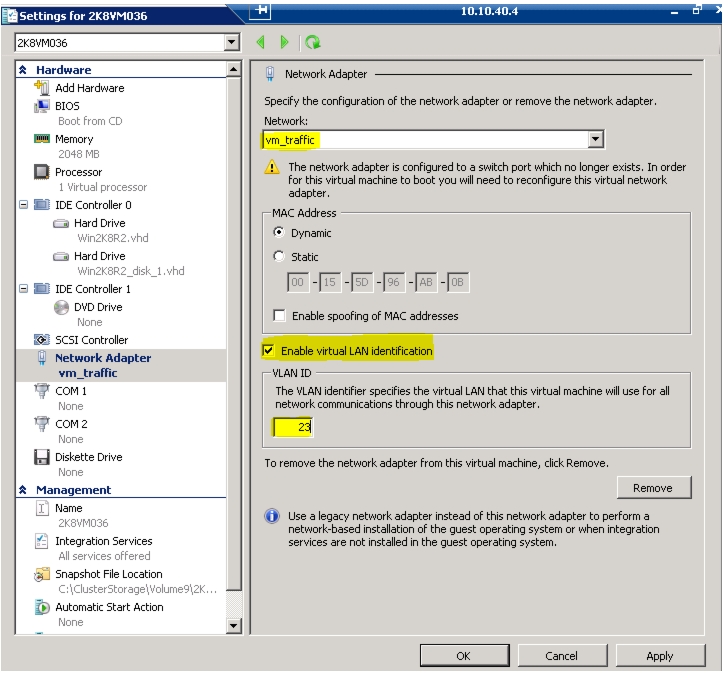Select the Dynamic MAC address option
Image resolution: width=728 pixels, height=683 pixels.
tap(279, 232)
